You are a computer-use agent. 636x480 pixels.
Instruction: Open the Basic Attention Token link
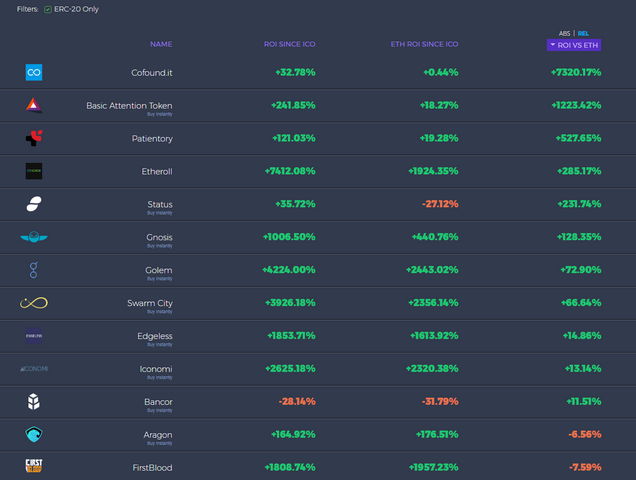pos(129,105)
